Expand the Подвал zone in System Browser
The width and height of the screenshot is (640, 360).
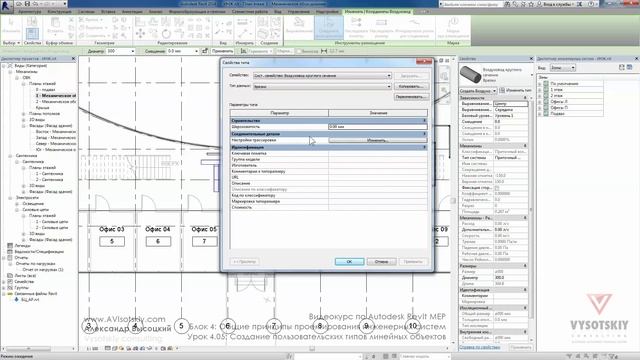(540, 114)
